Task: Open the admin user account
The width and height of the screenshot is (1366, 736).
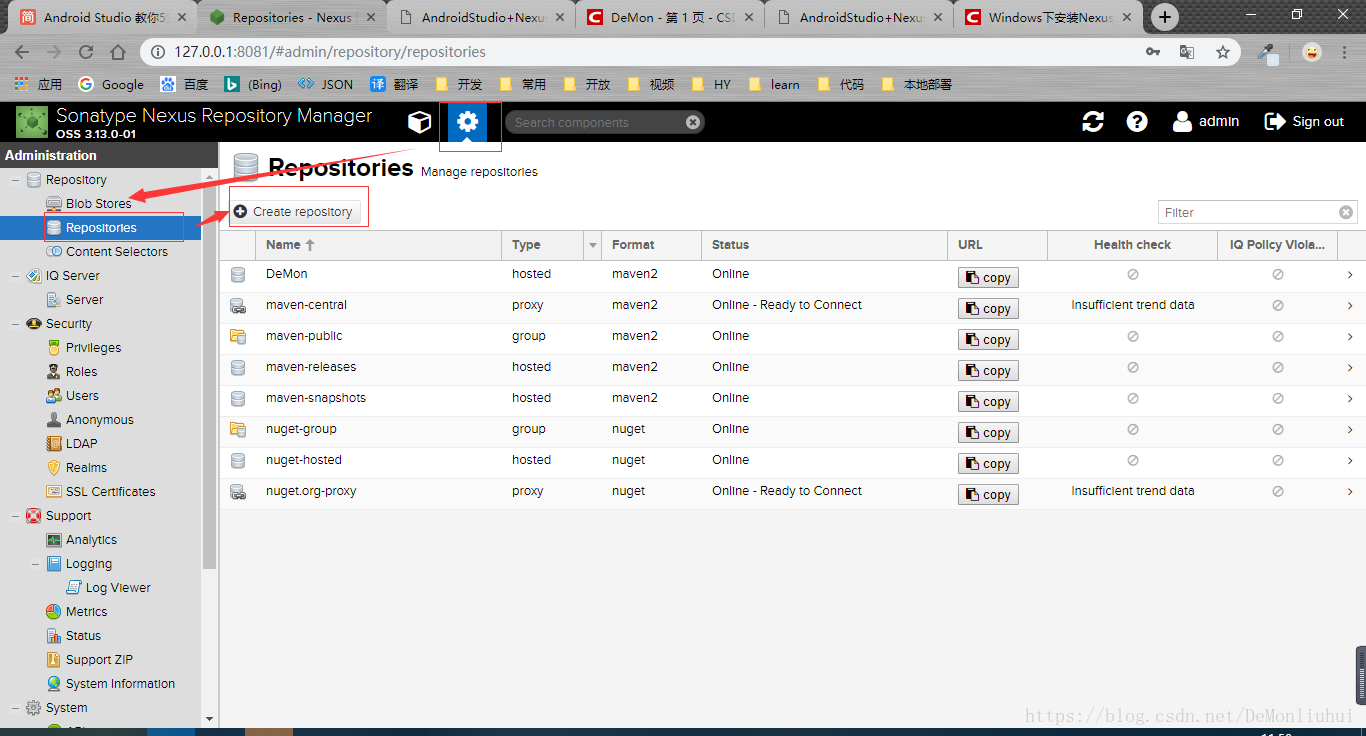Action: point(1206,121)
